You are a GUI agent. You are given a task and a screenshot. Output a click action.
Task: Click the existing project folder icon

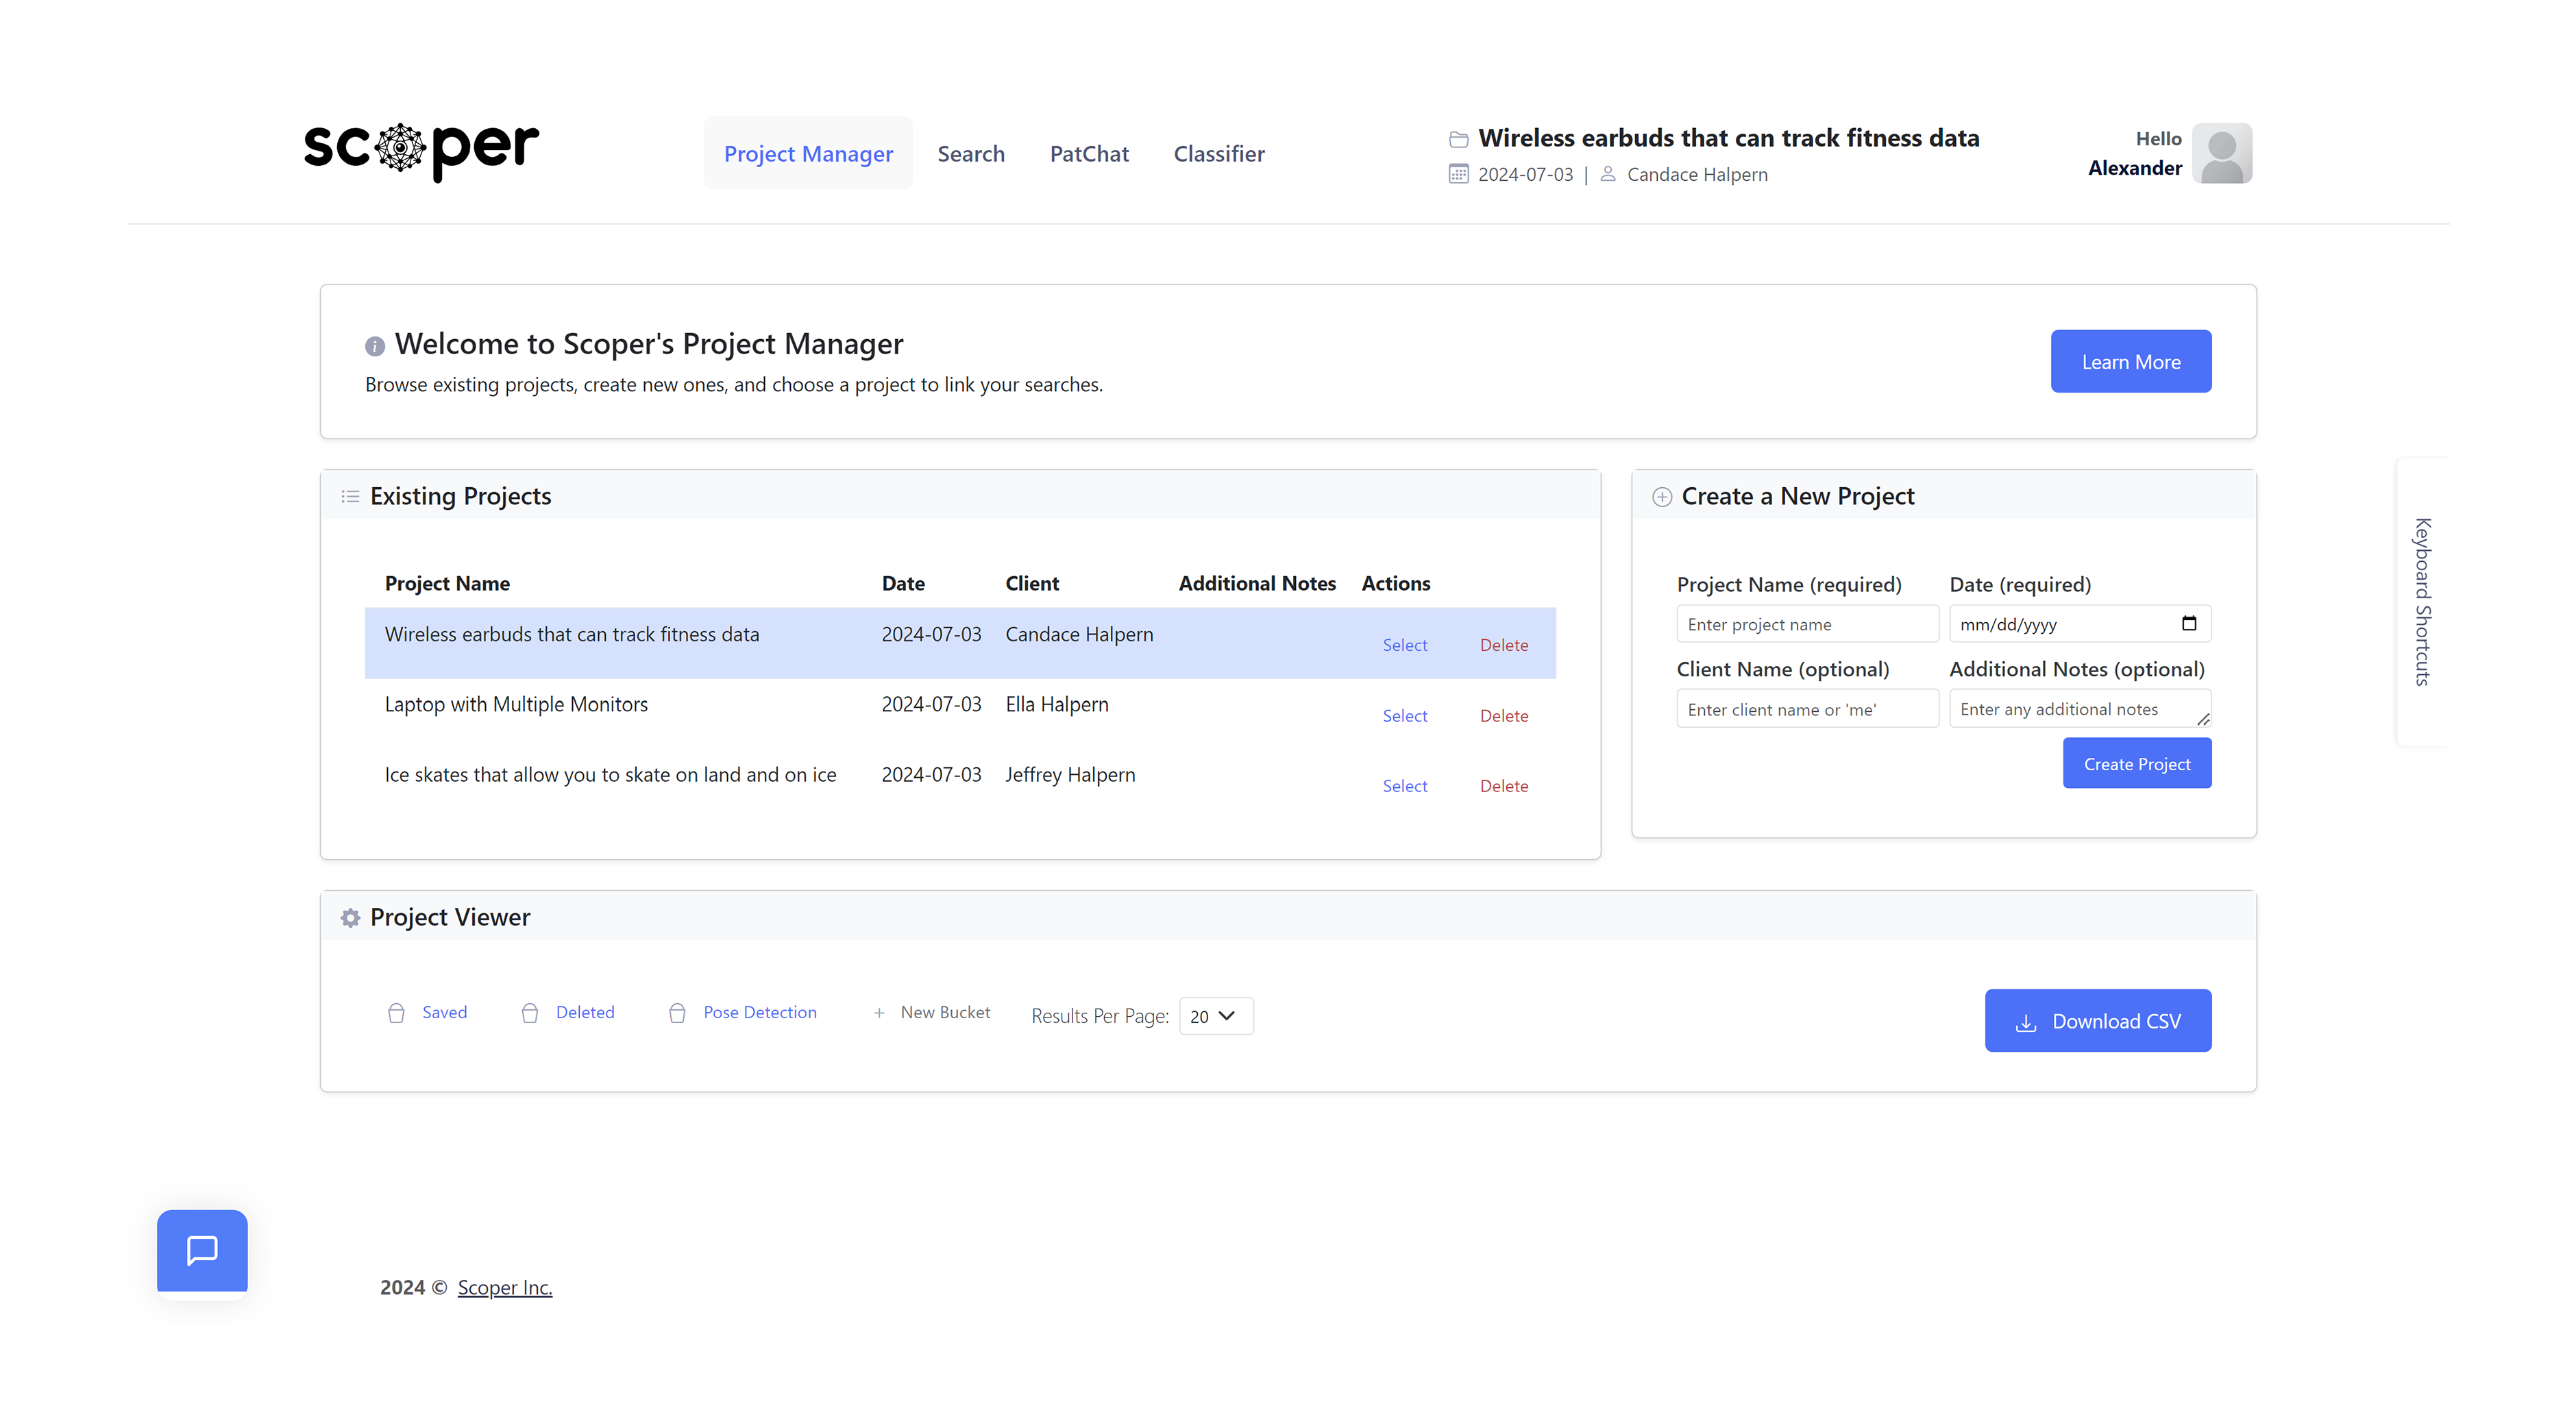click(x=1454, y=137)
